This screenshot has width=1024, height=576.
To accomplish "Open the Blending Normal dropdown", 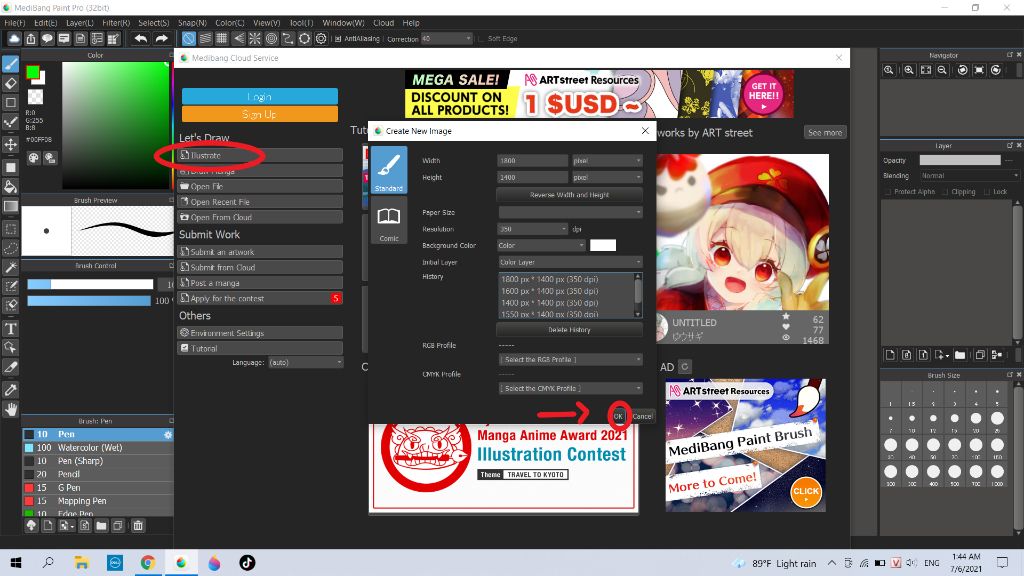I will click(969, 176).
